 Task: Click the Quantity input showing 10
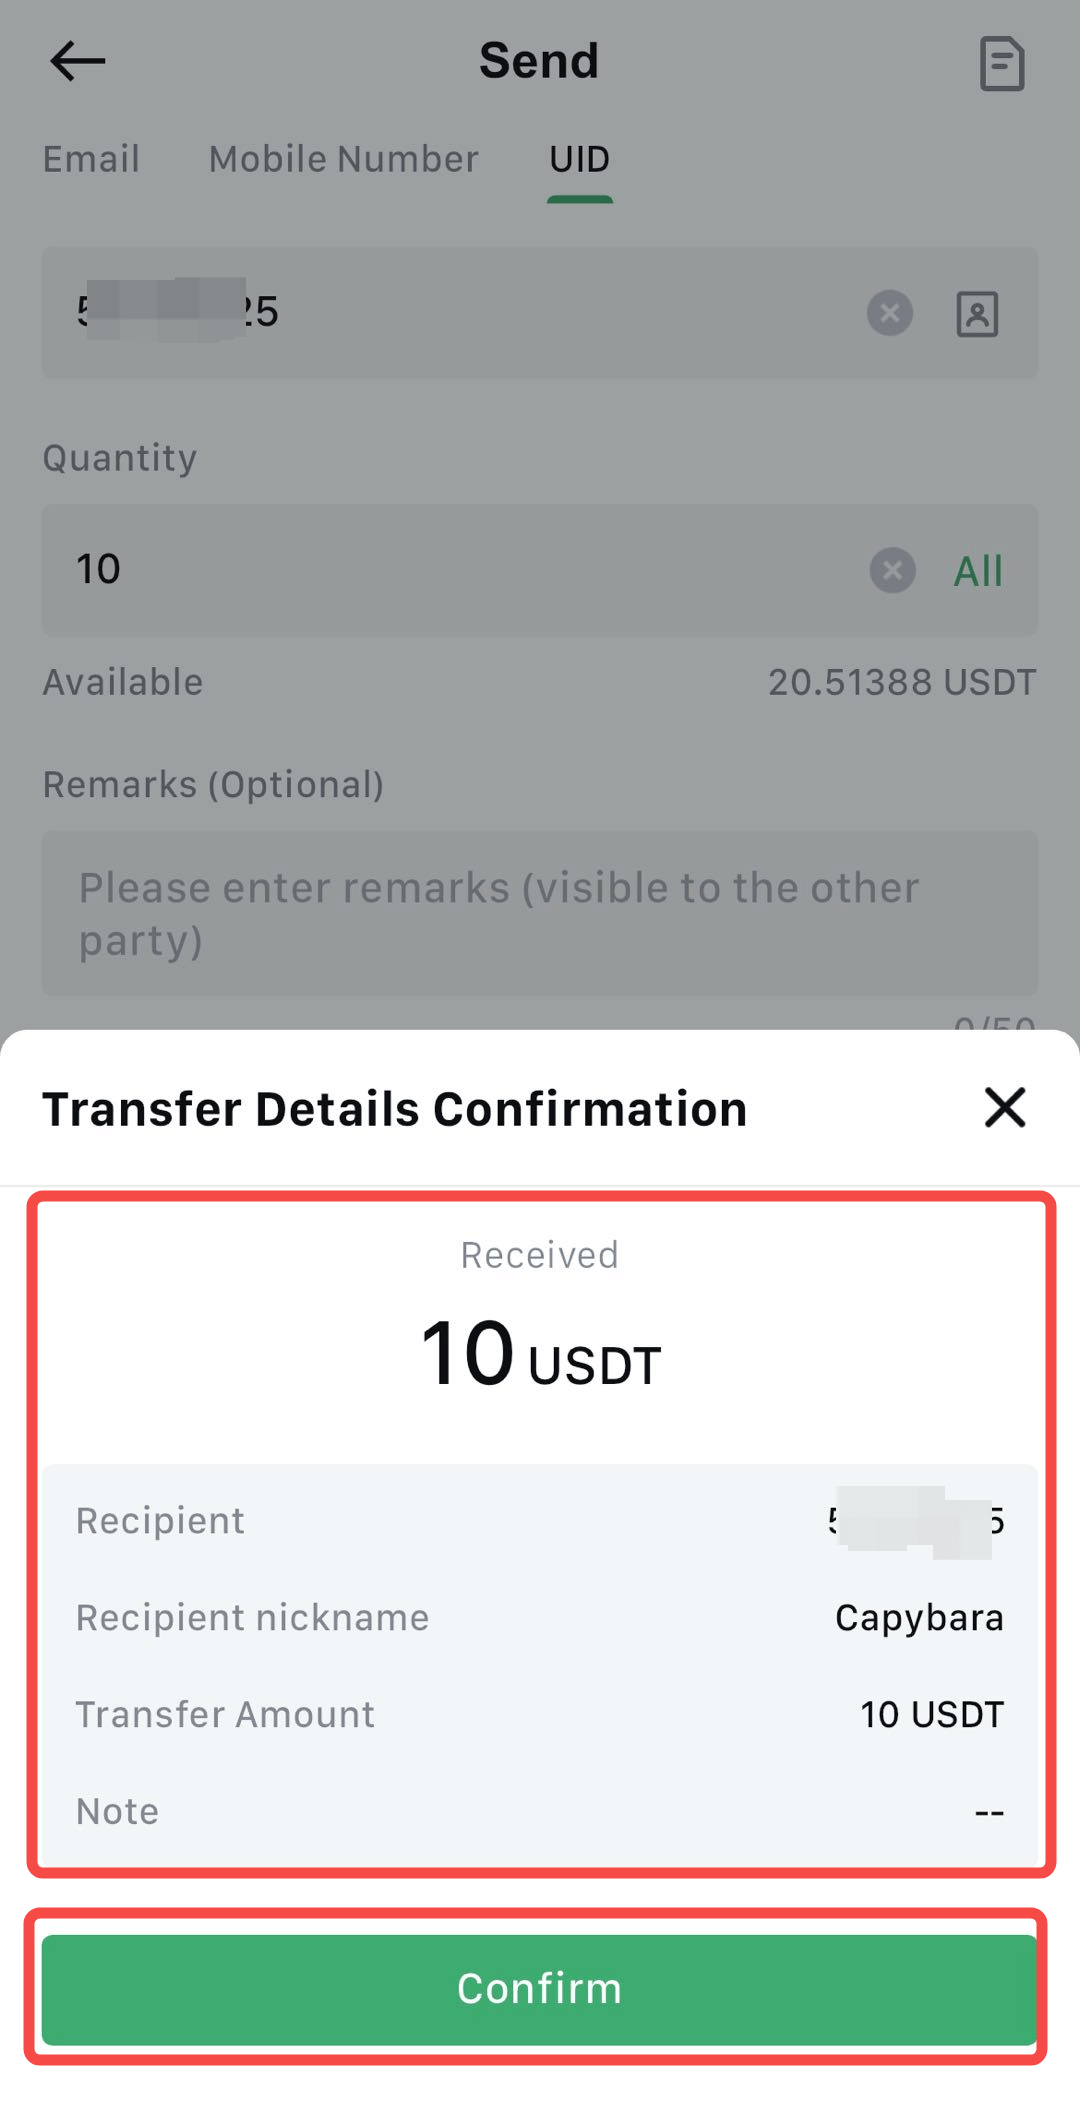tap(450, 570)
